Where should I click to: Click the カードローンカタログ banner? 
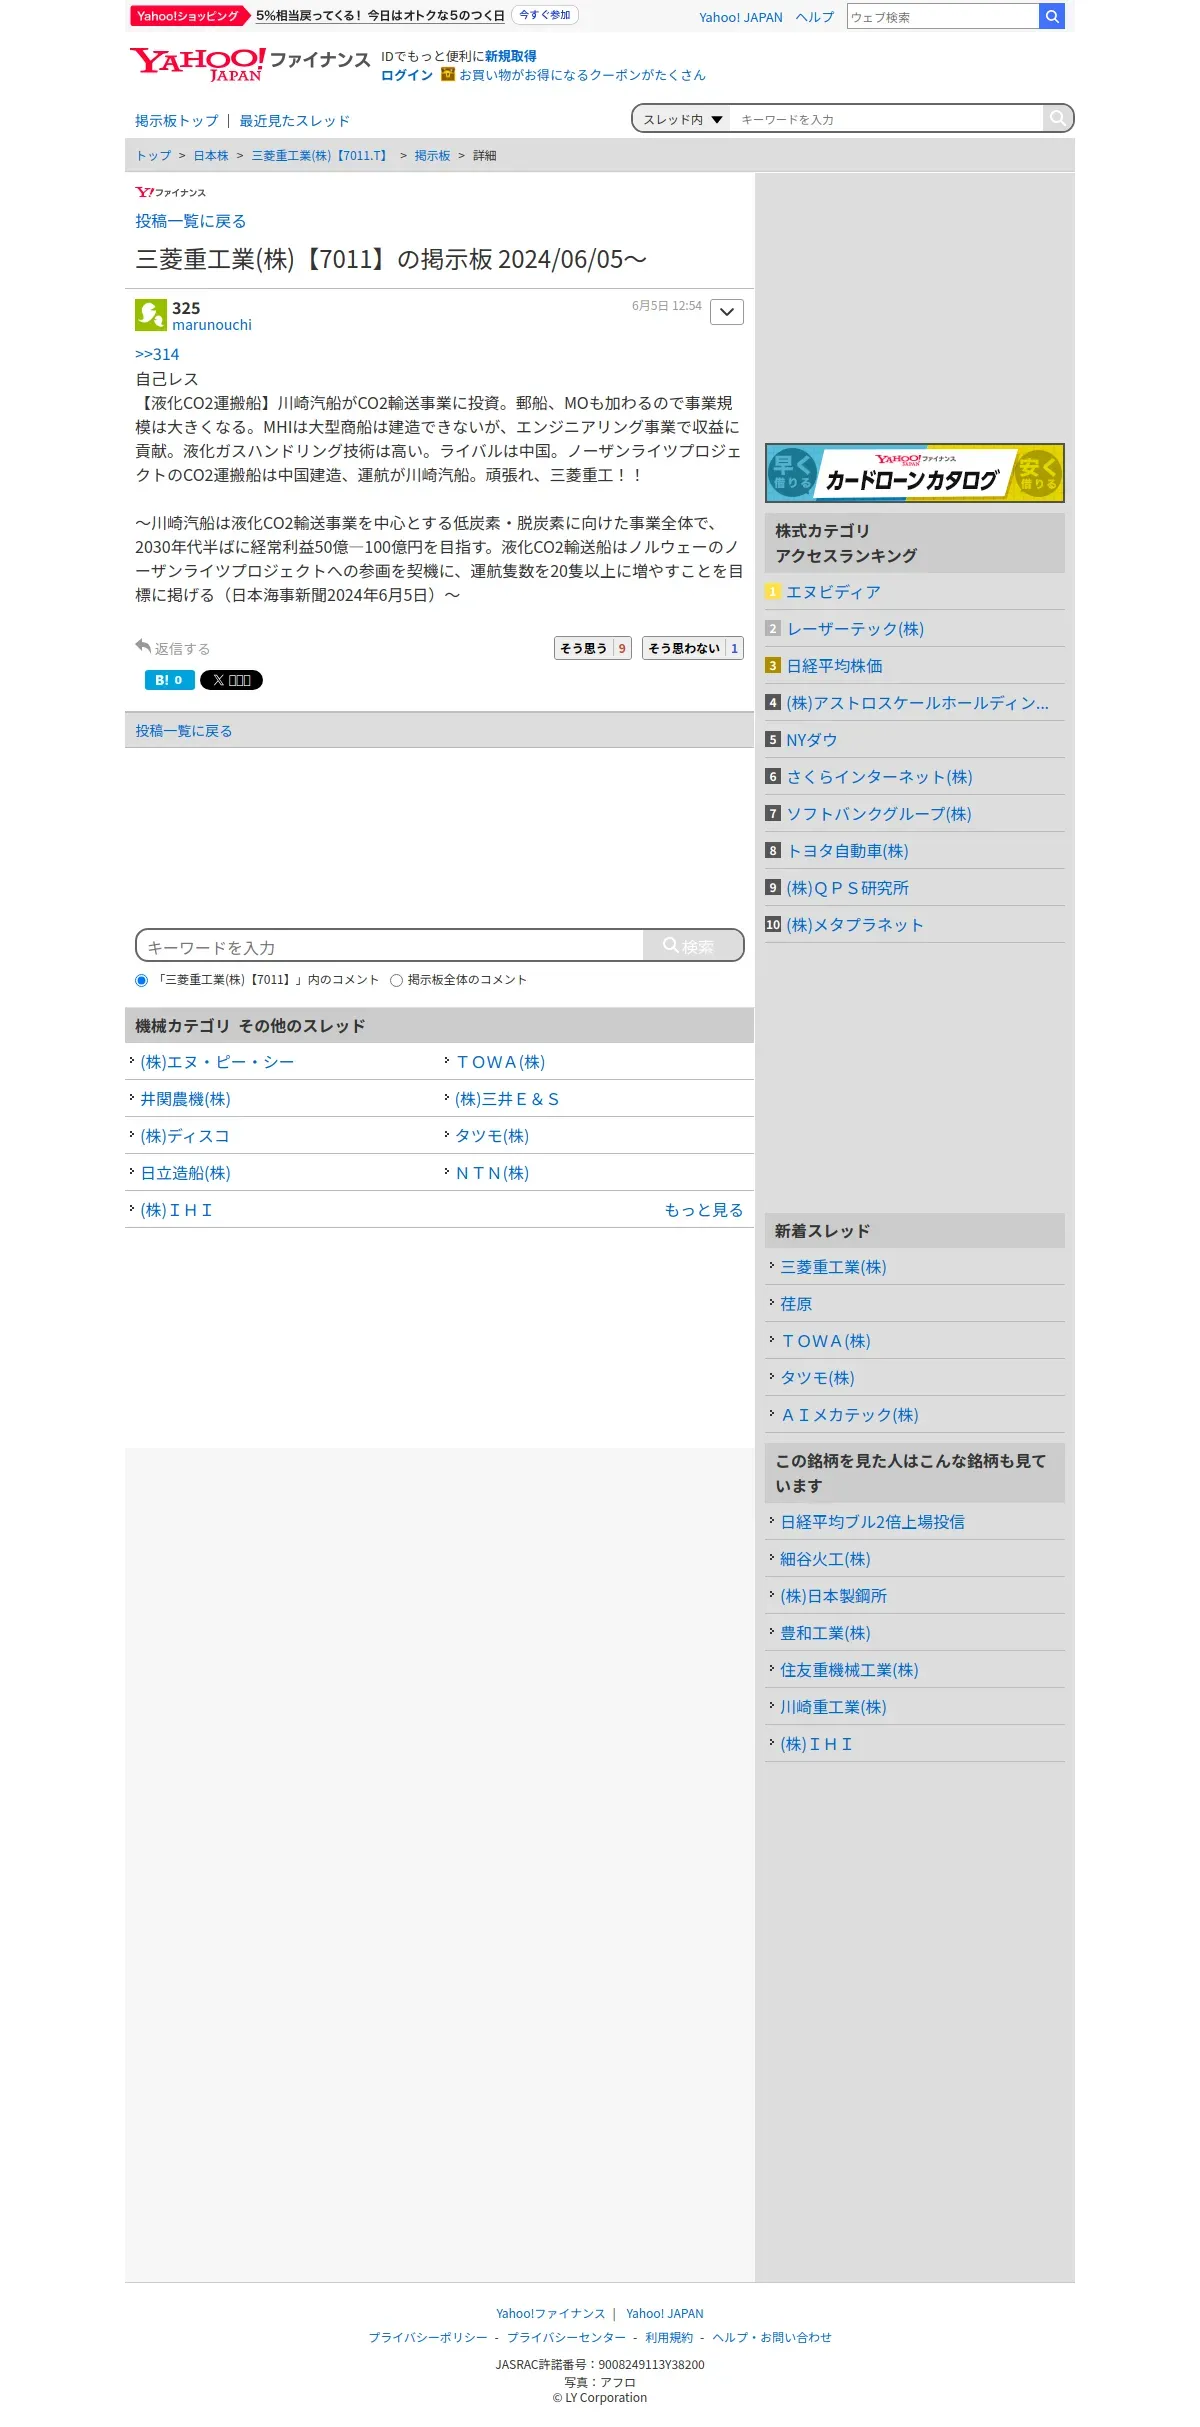coord(915,473)
